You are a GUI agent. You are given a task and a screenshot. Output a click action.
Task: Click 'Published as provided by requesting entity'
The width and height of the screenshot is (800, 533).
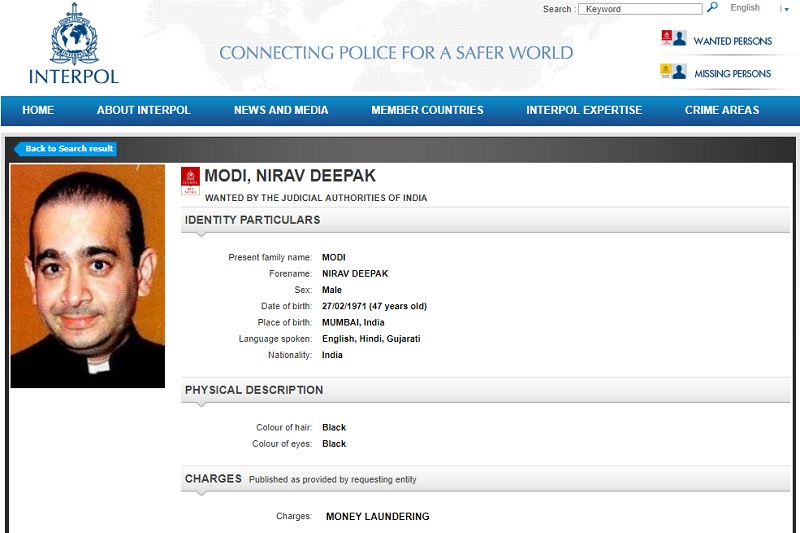333,480
